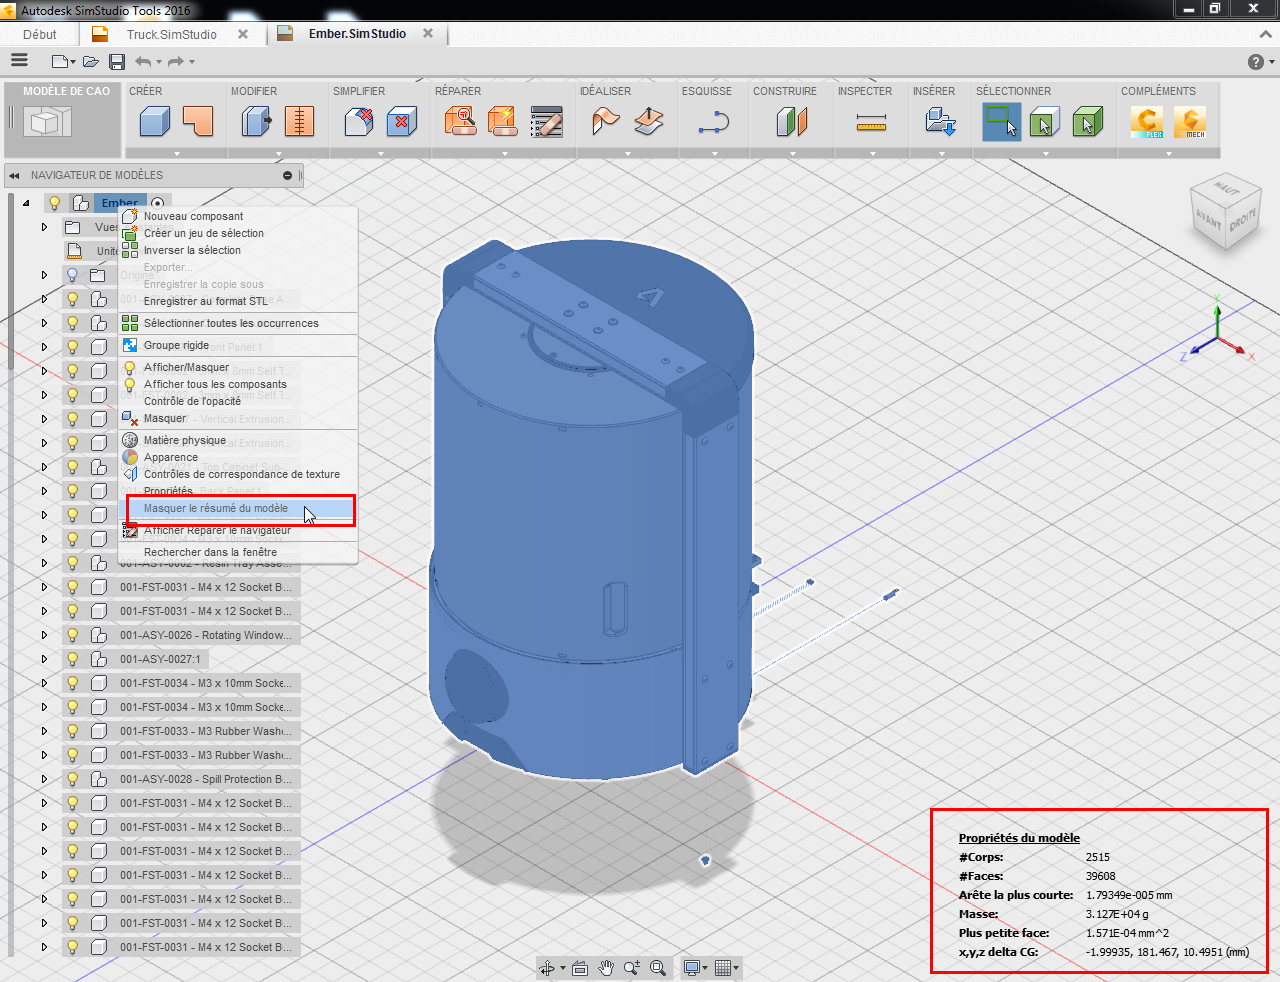Toggle visibility bulb for 001-ASY-0026 Rotating Window
The width and height of the screenshot is (1280, 982).
tap(72, 635)
